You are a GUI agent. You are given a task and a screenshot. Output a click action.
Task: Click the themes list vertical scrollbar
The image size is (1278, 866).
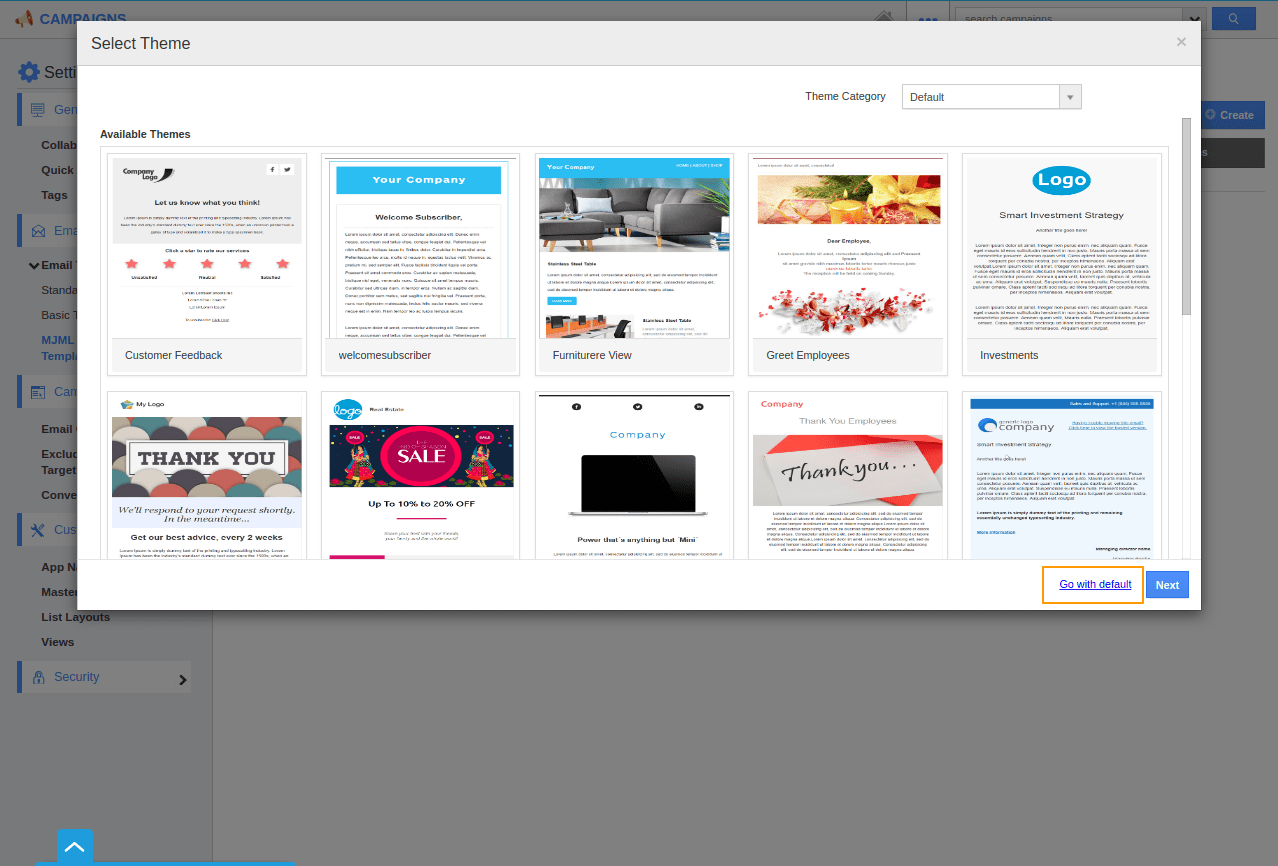click(x=1186, y=216)
